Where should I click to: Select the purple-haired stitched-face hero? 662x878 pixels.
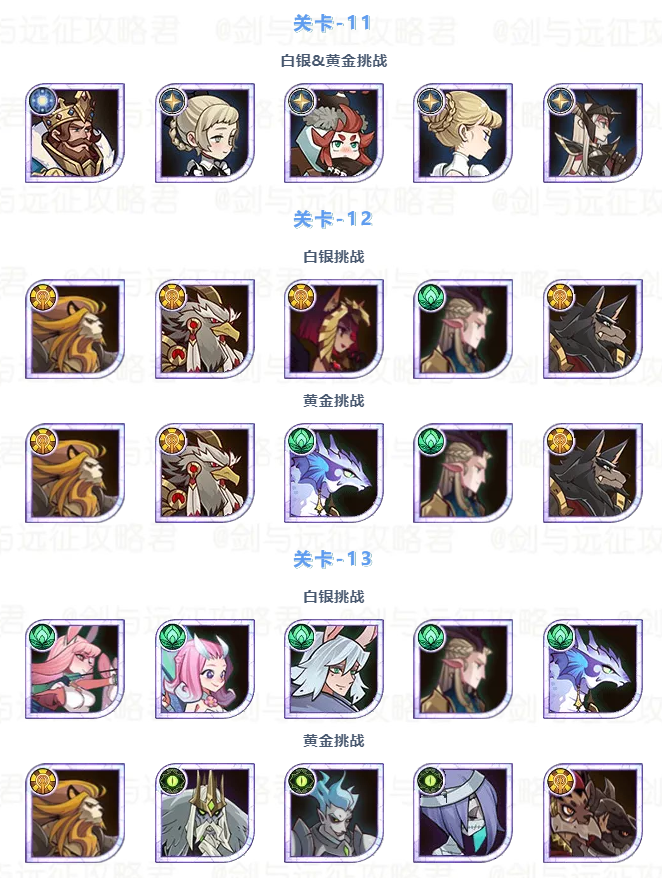[x=463, y=812]
